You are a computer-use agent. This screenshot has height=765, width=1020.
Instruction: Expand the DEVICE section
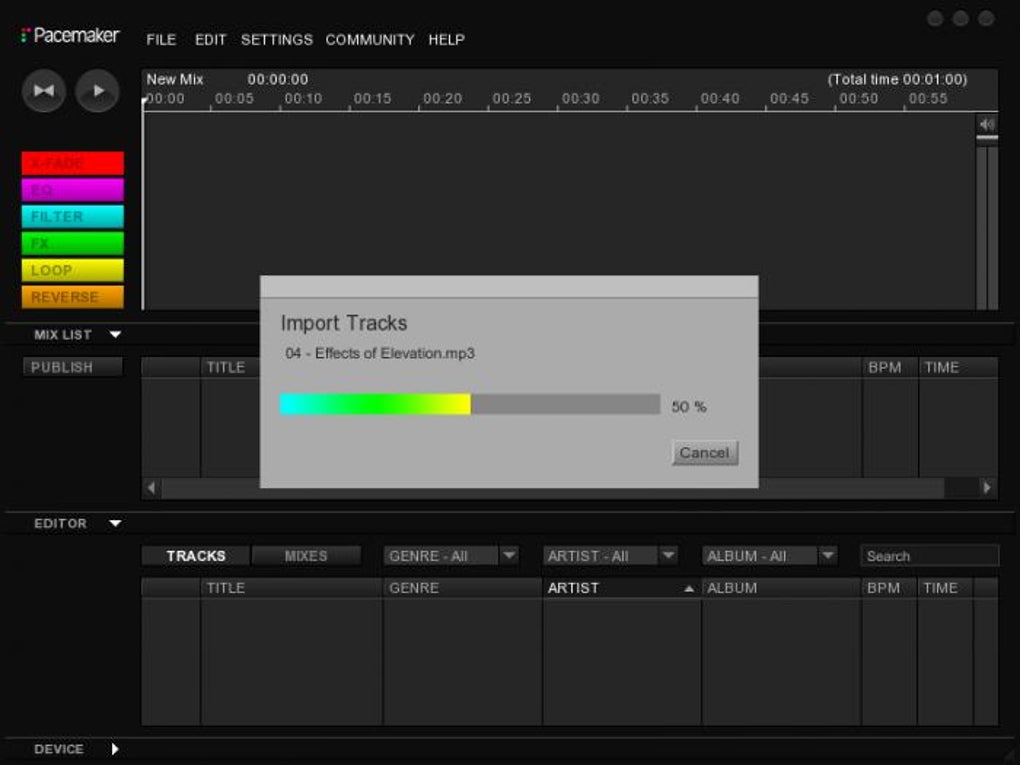tap(115, 749)
